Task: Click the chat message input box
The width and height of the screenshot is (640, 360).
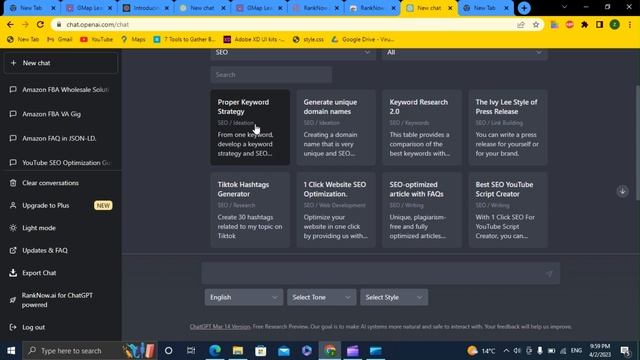Action: pyautogui.click(x=380, y=273)
